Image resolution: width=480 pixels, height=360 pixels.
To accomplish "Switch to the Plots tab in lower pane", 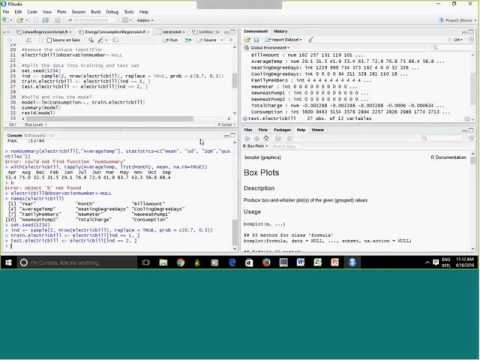I will [263, 130].
